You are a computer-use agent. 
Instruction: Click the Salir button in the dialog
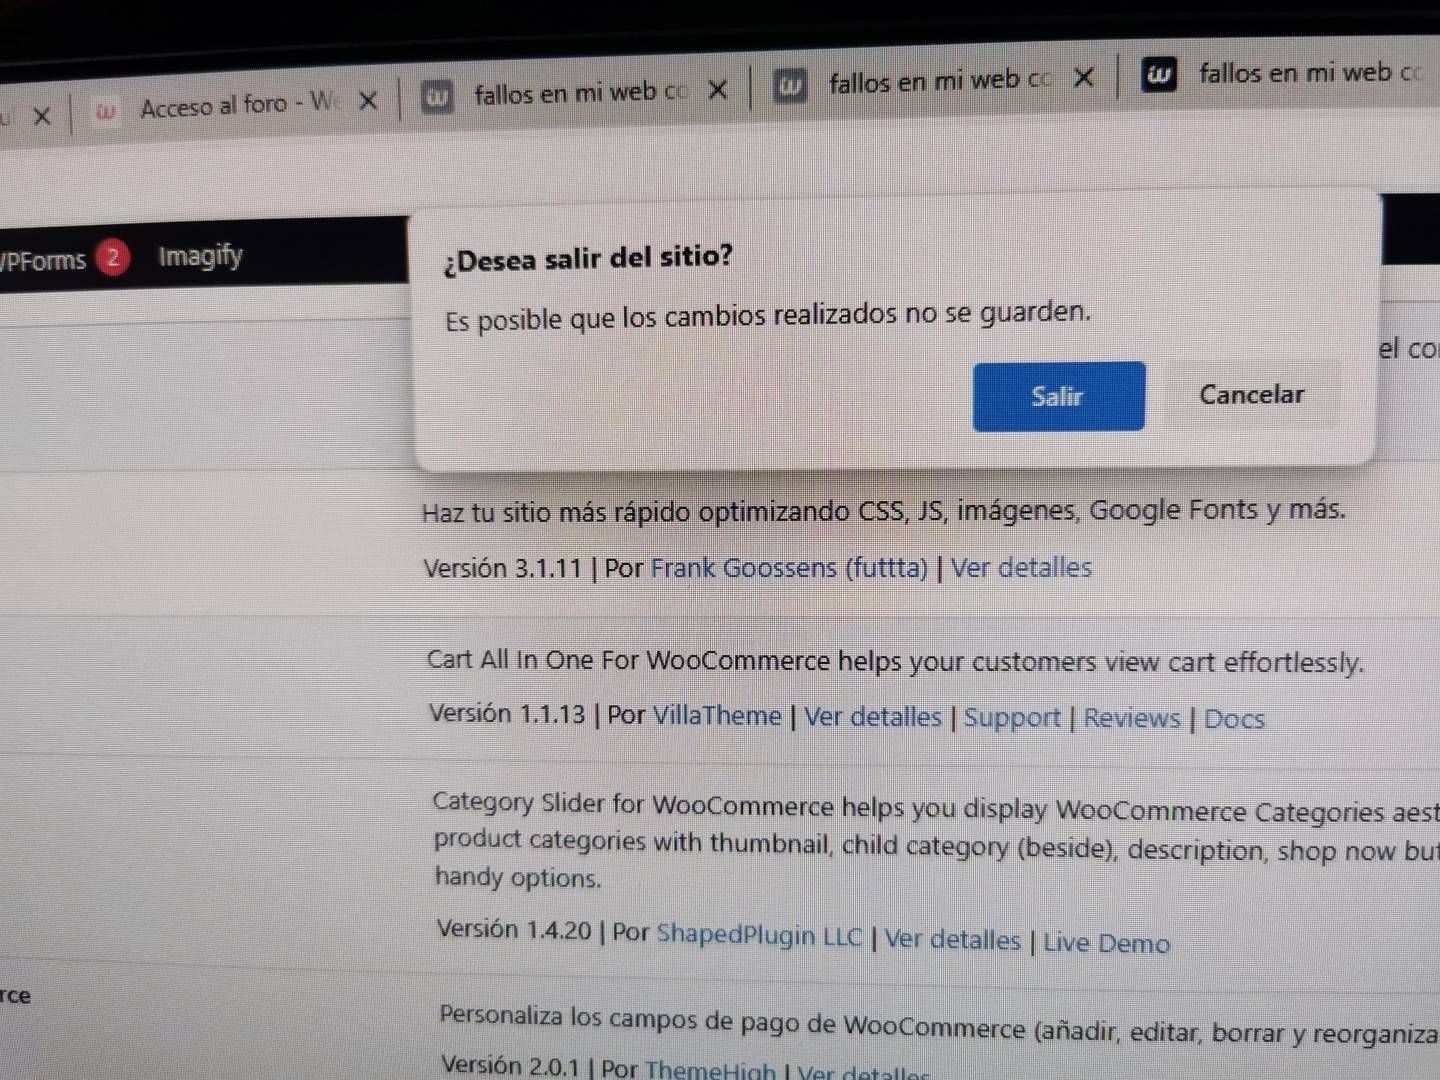(1058, 396)
